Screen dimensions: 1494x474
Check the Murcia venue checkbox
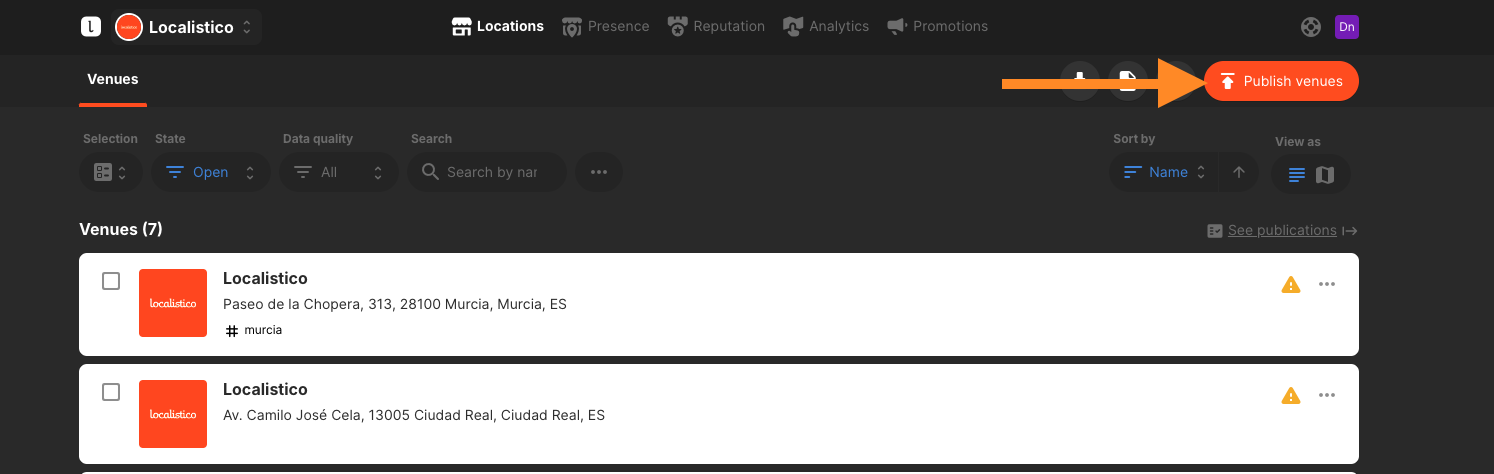pyautogui.click(x=111, y=281)
